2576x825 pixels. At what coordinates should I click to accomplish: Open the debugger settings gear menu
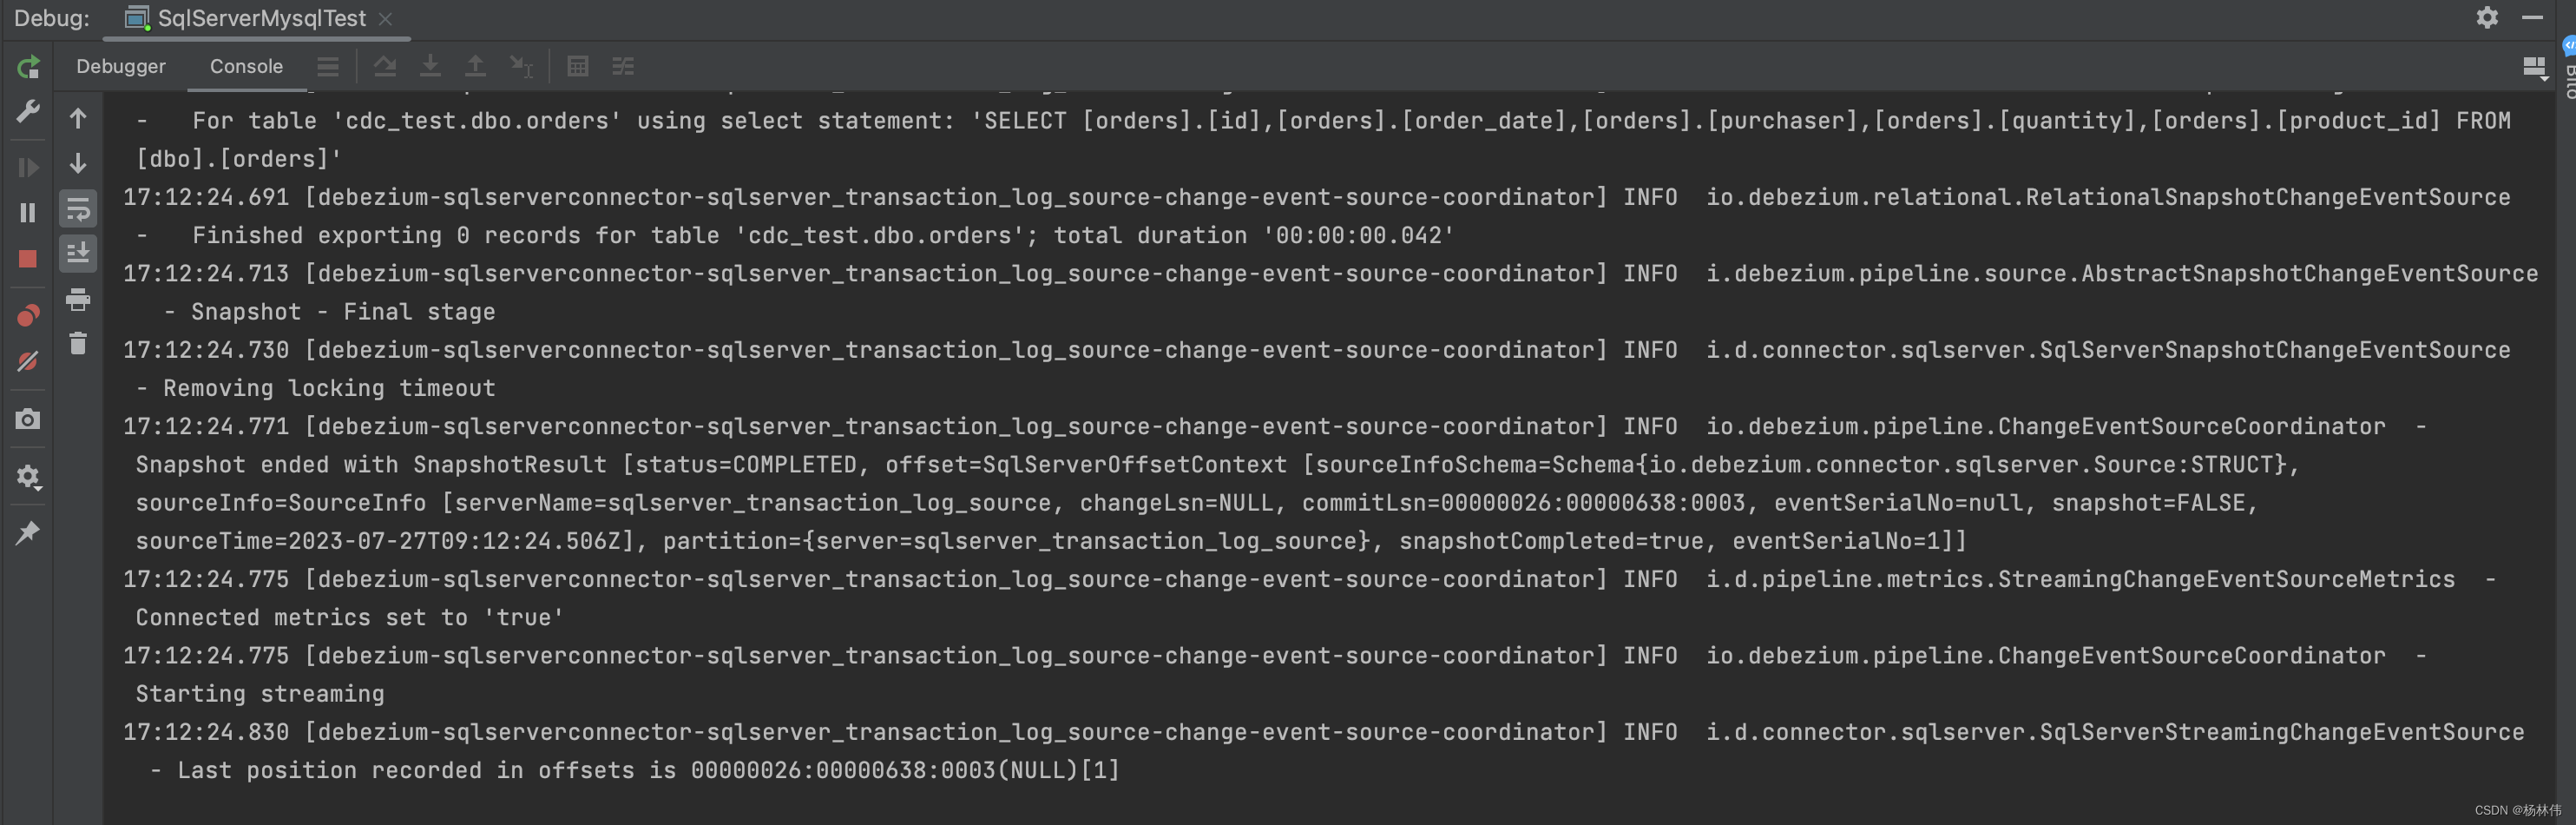28,477
